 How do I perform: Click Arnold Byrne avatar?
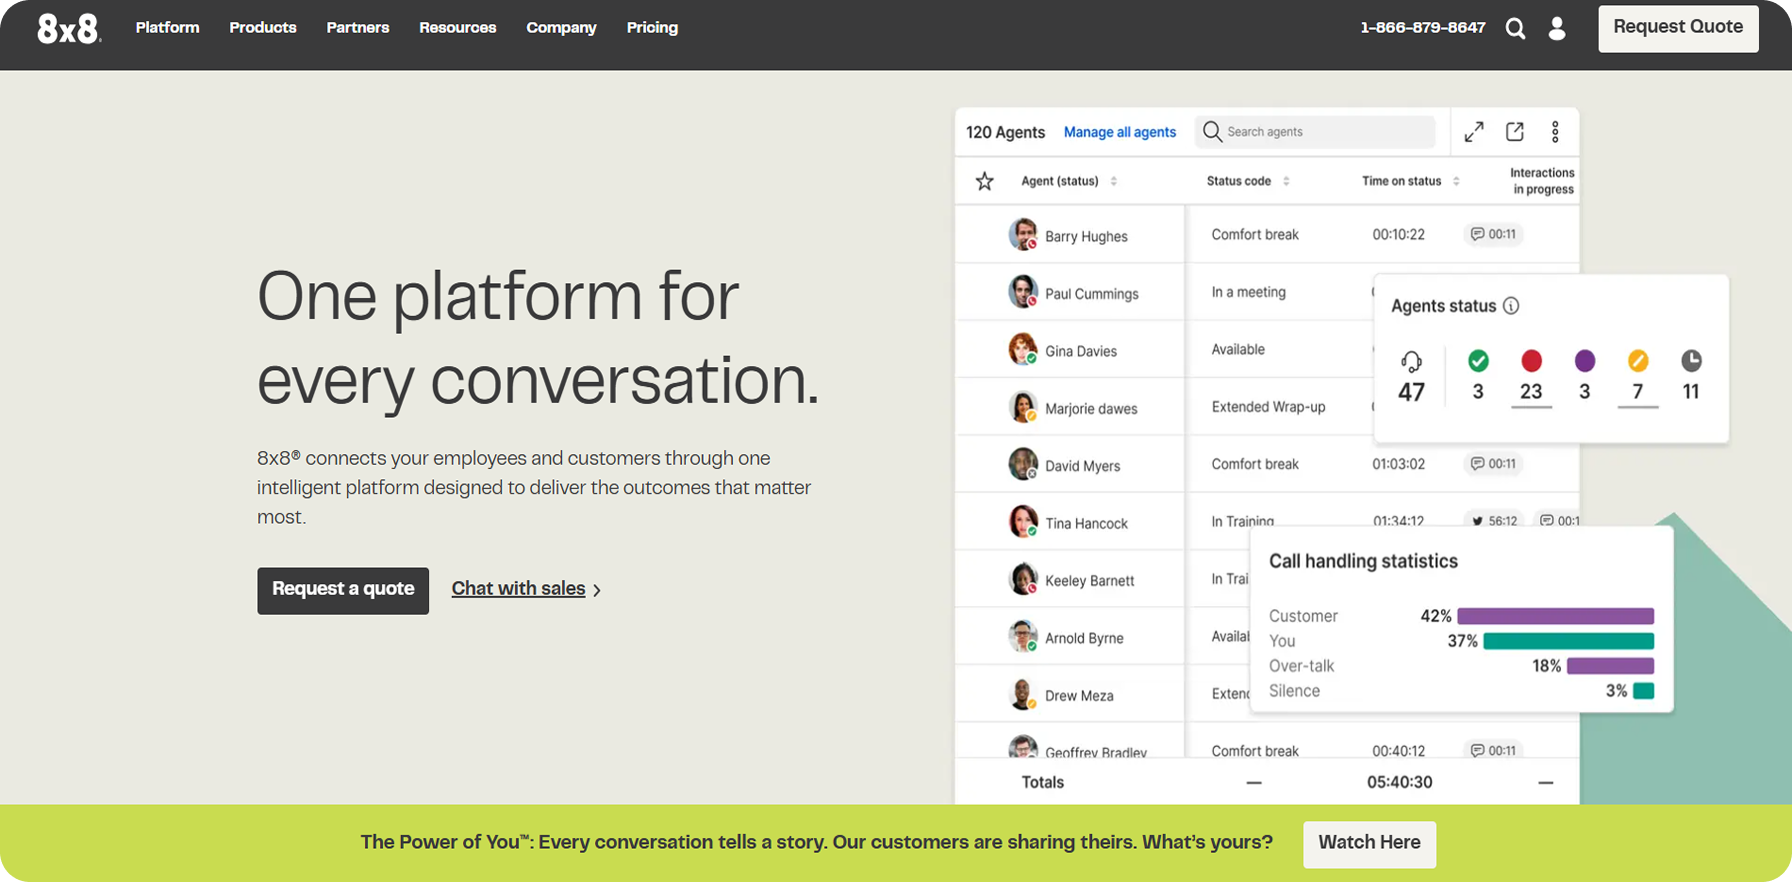click(1023, 636)
